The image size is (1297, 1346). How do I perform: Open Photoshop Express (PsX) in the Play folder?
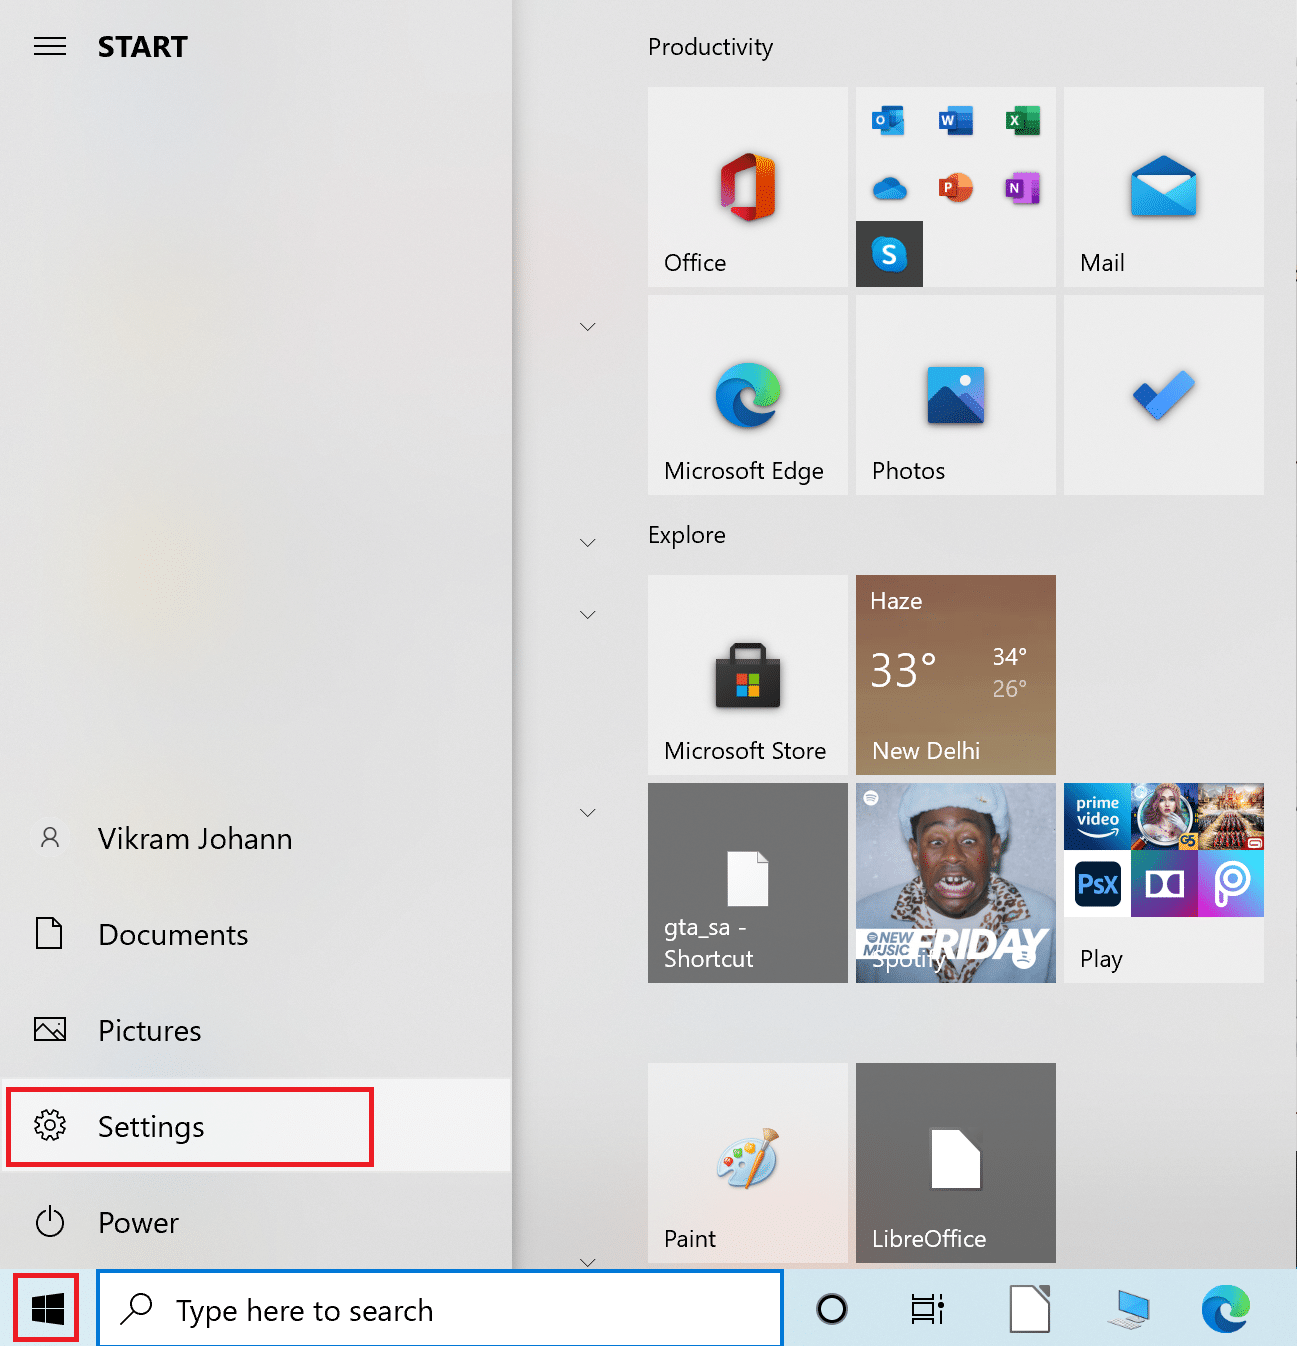pos(1097,883)
